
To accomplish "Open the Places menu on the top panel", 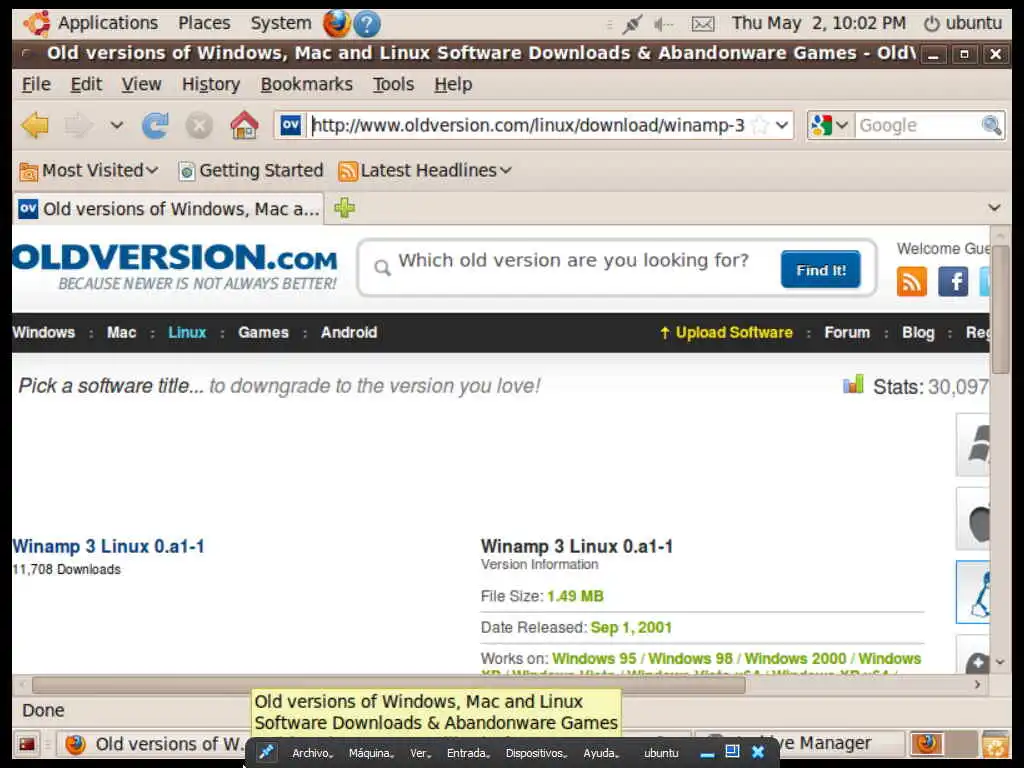I will (204, 24).
